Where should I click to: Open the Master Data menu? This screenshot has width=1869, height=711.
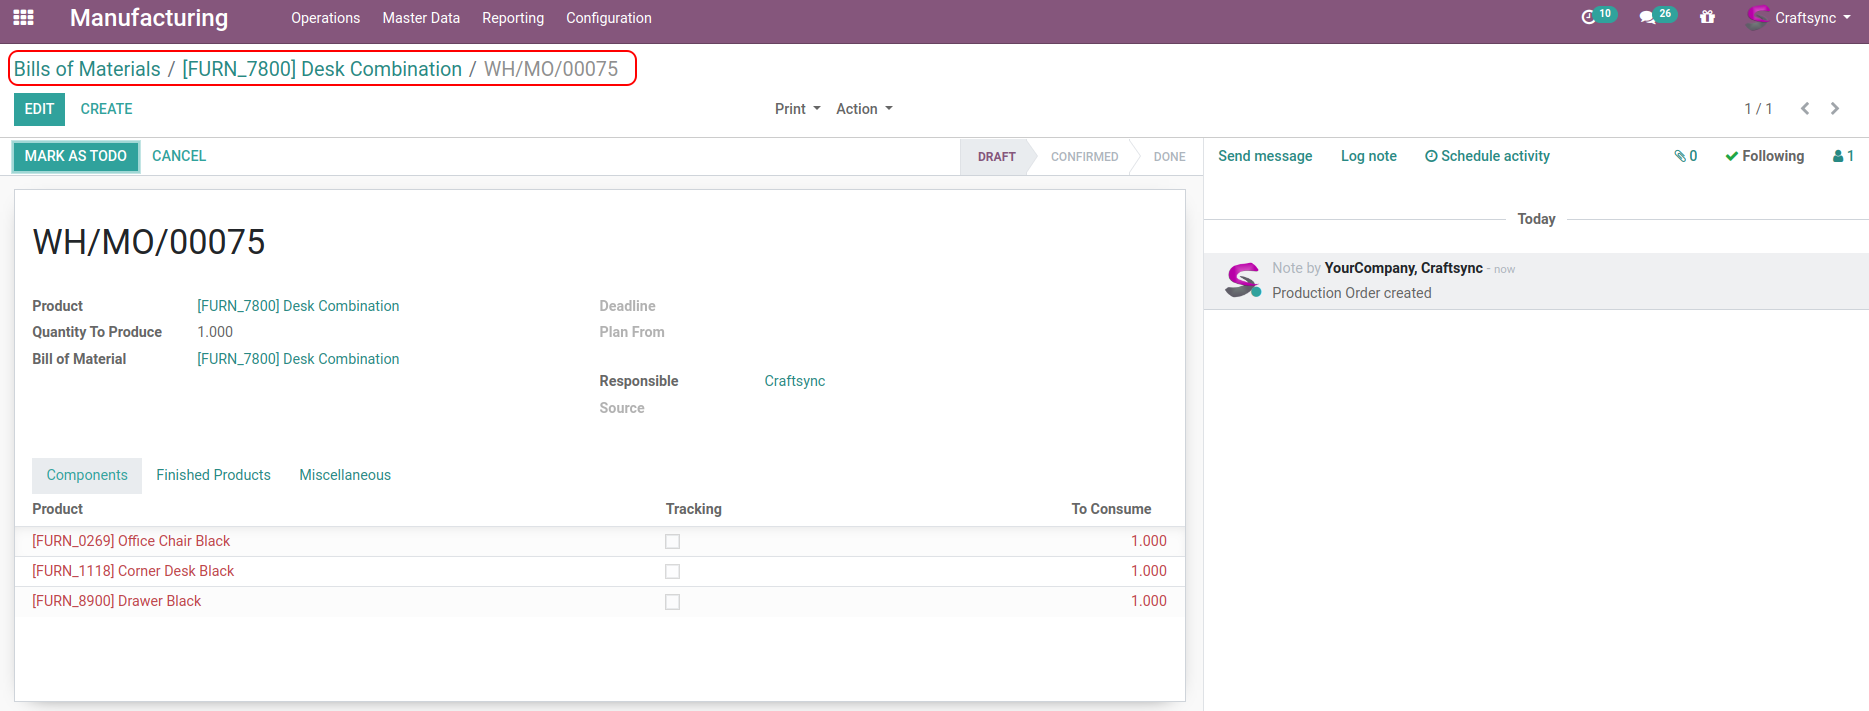(421, 18)
